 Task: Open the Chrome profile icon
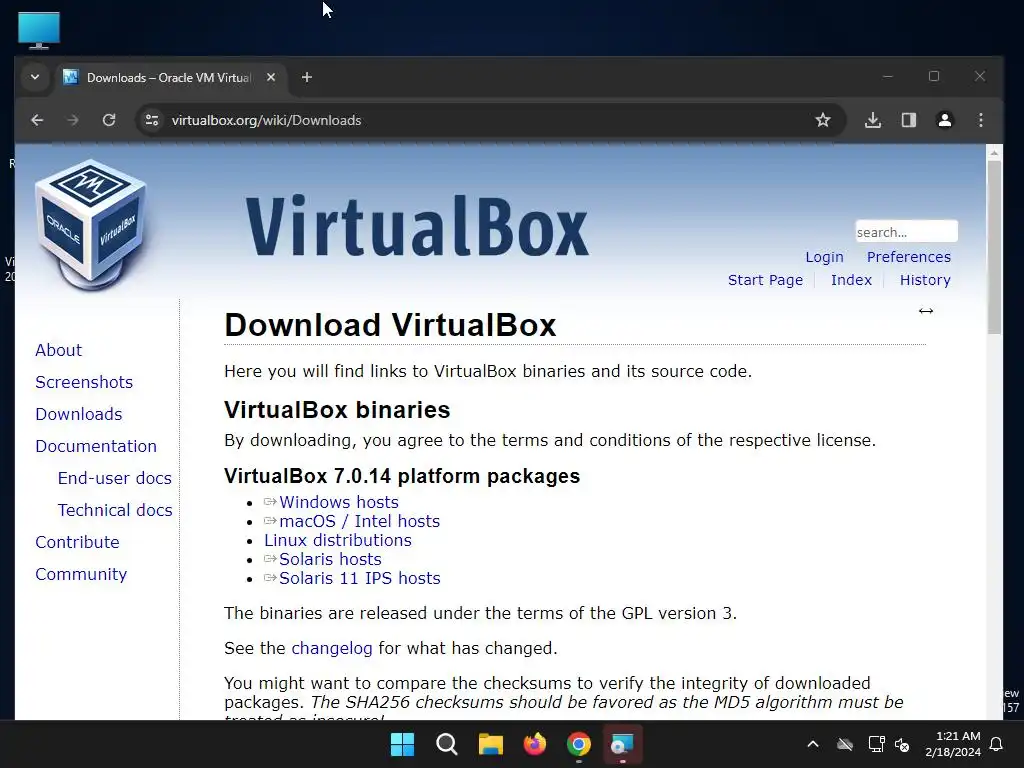(944, 120)
